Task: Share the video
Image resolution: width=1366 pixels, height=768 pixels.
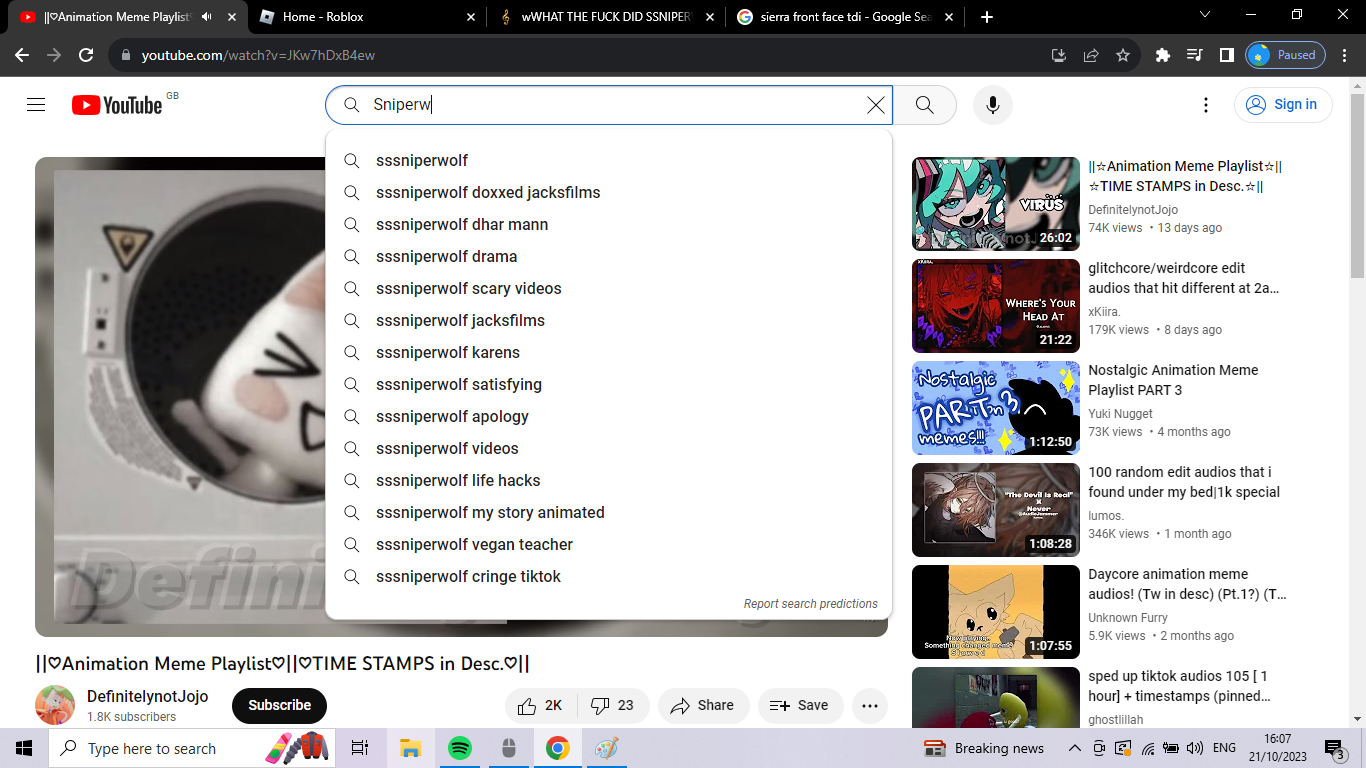Action: (703, 705)
